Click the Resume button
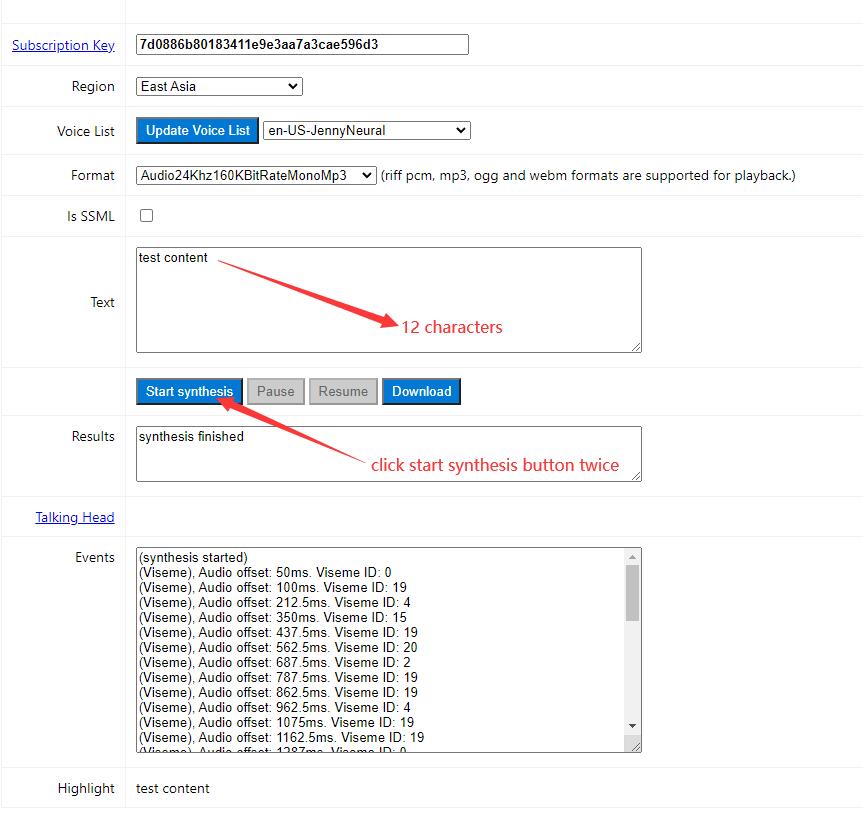This screenshot has width=863, height=813. click(343, 391)
